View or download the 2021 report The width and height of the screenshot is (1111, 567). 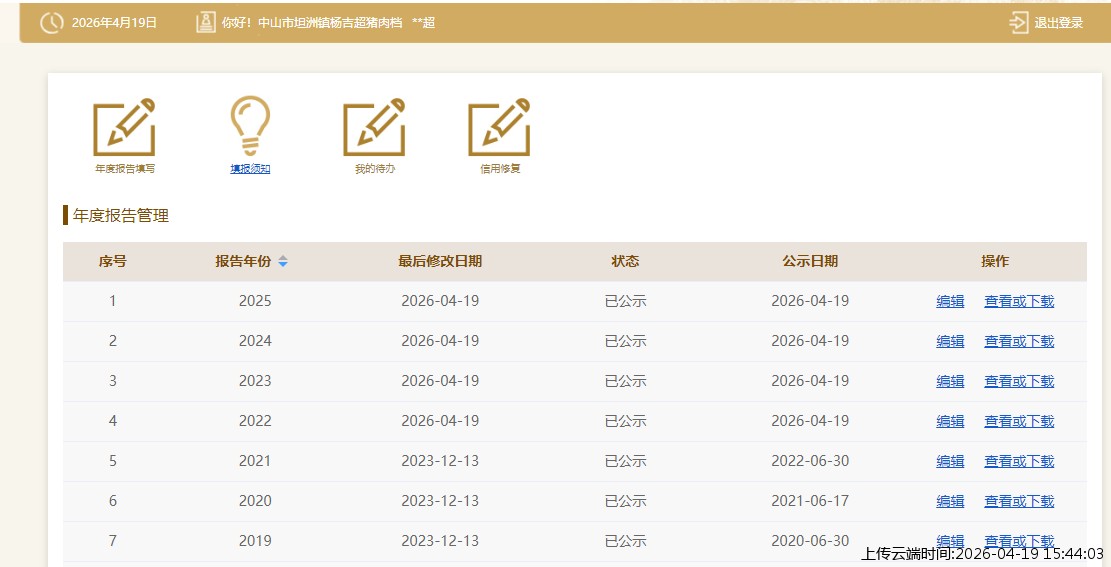[1019, 461]
